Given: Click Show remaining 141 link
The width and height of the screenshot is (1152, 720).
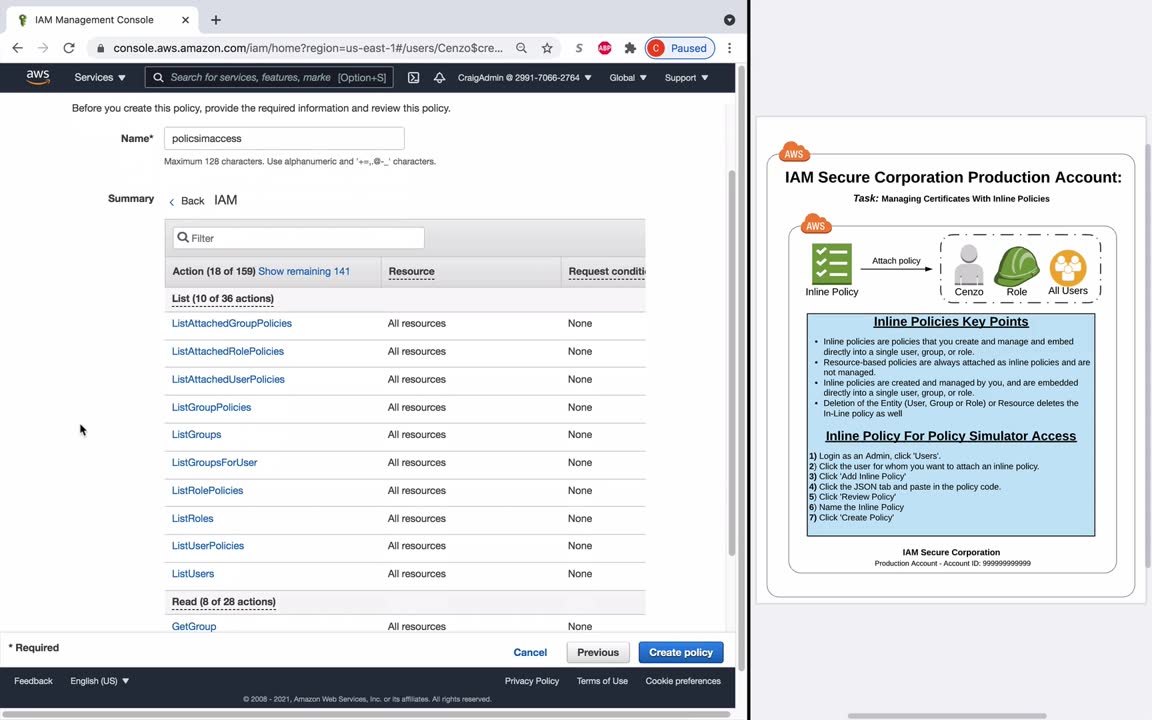Looking at the screenshot, I should (304, 271).
